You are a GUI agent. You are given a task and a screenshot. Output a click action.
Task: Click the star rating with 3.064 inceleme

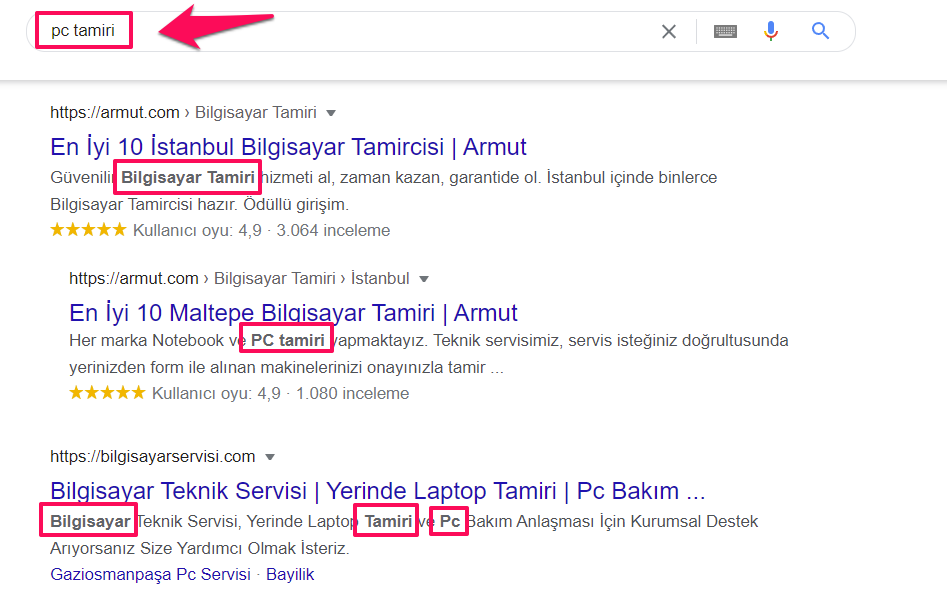(88, 230)
